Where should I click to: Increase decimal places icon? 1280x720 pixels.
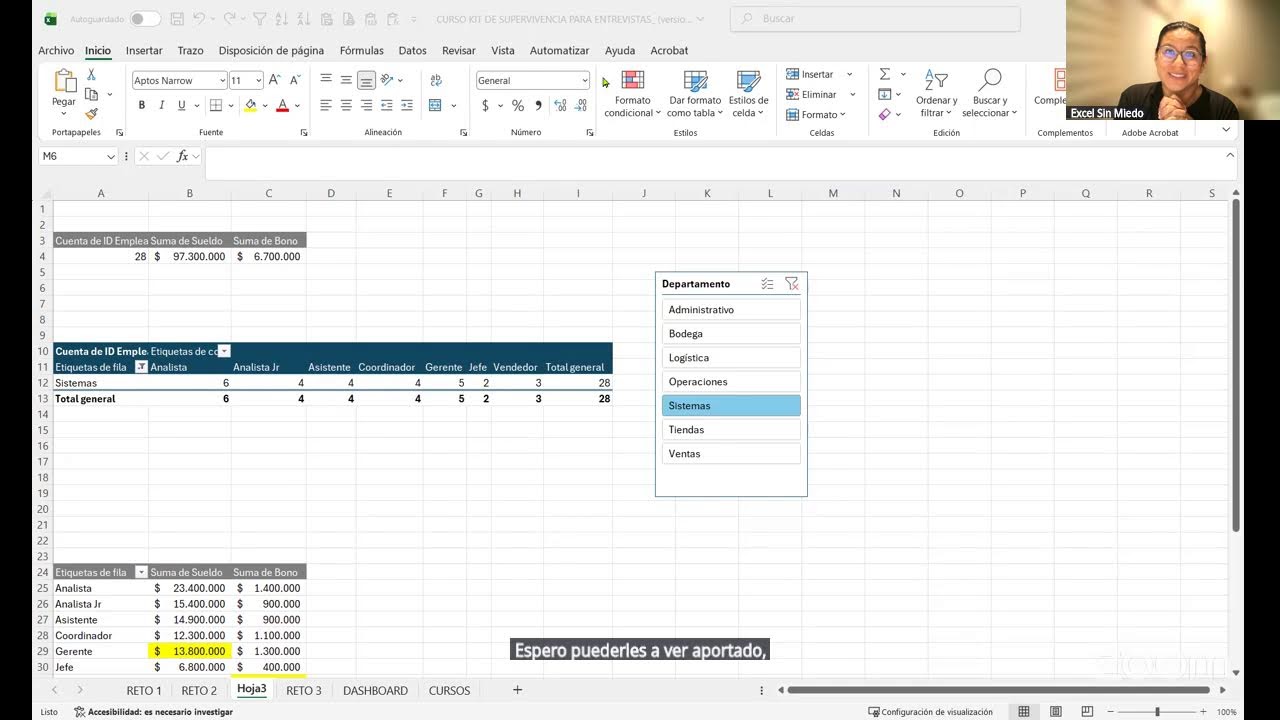560,105
